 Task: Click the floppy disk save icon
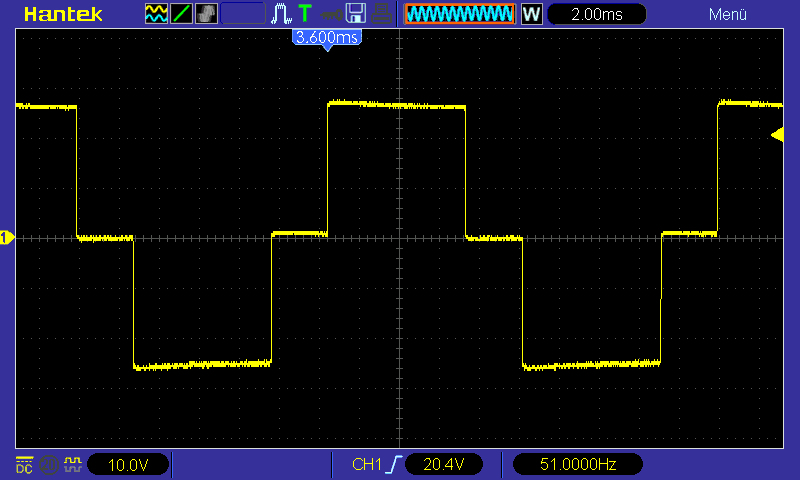point(355,14)
